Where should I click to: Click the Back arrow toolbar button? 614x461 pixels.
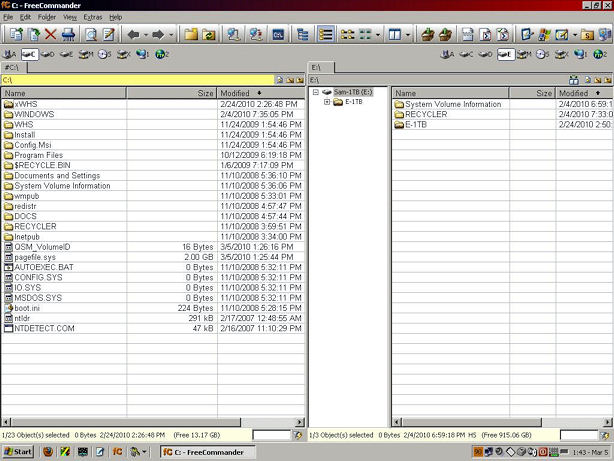tap(134, 34)
